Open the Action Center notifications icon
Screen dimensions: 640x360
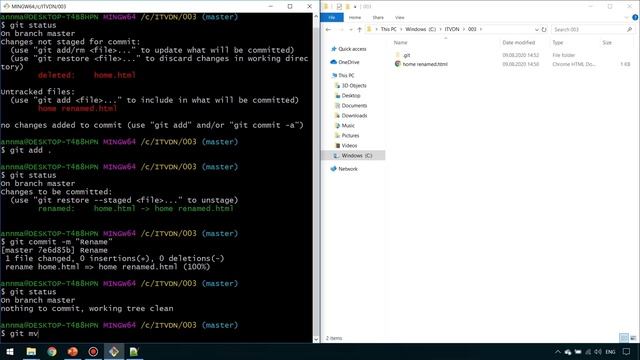pos(627,352)
